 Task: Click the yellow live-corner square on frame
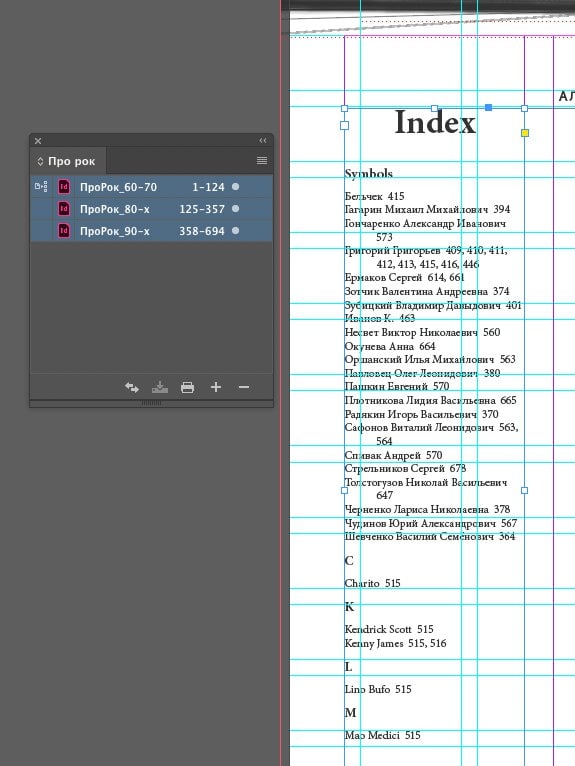(x=525, y=132)
